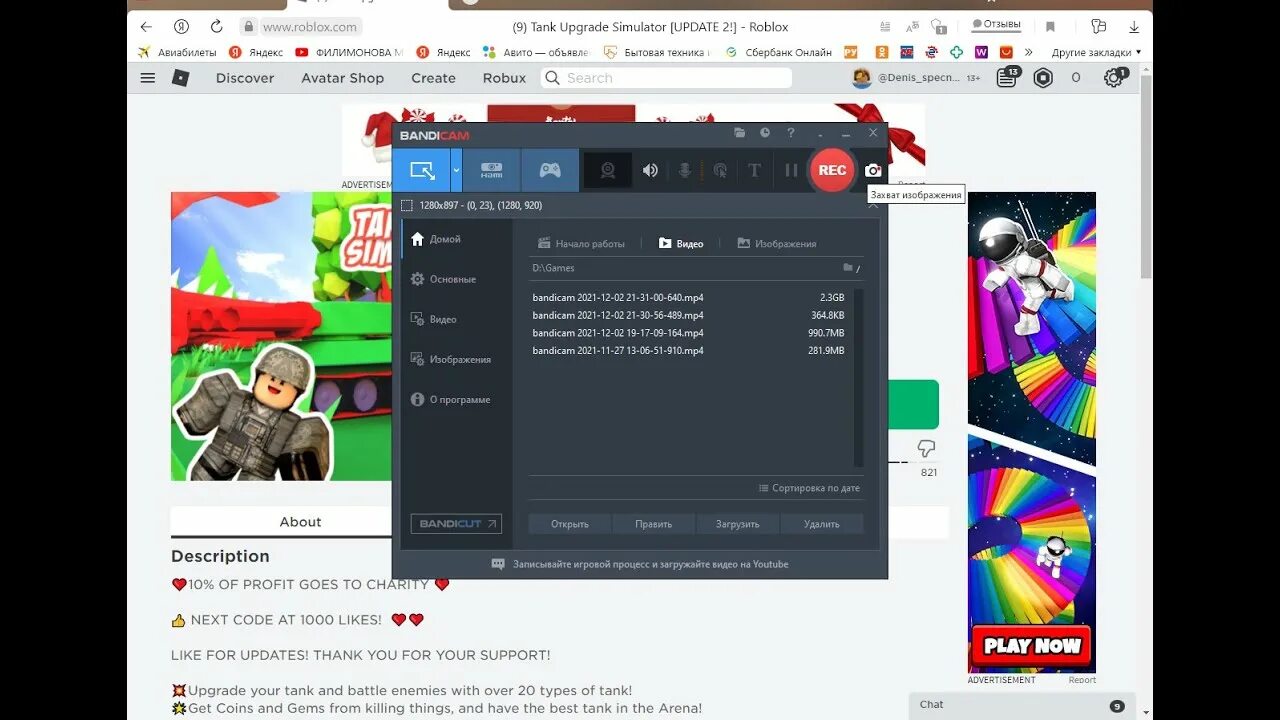Open Сбербанк Онлайн bookmark
Image resolution: width=1280 pixels, height=720 pixels.
[x=779, y=52]
